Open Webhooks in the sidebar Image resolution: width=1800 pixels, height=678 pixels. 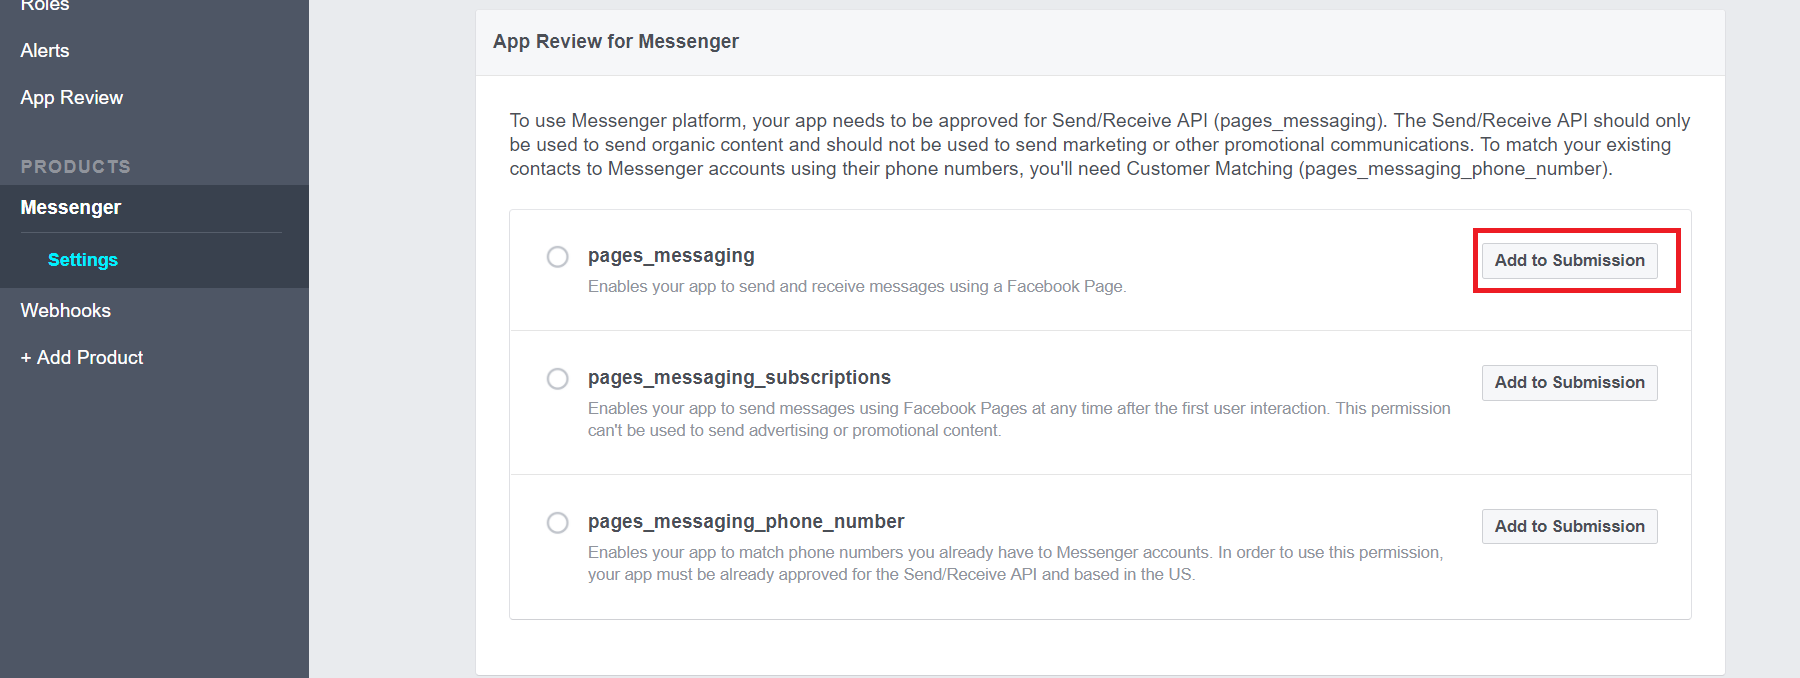(x=66, y=310)
